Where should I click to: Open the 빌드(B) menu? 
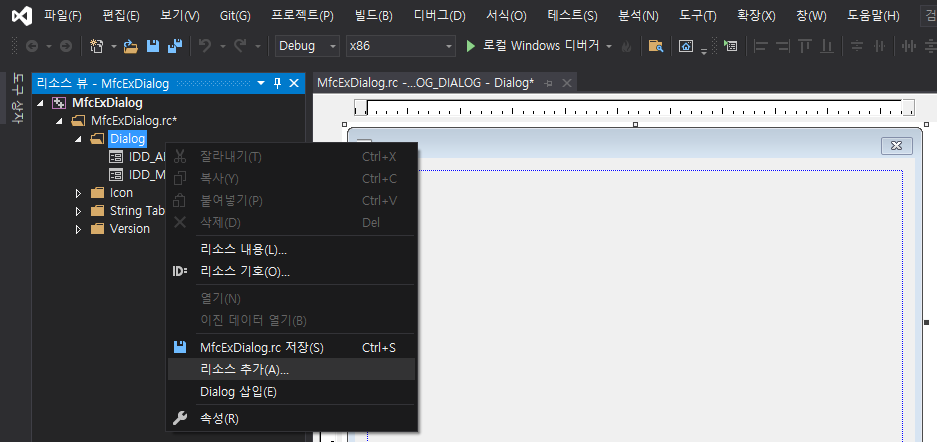[373, 16]
